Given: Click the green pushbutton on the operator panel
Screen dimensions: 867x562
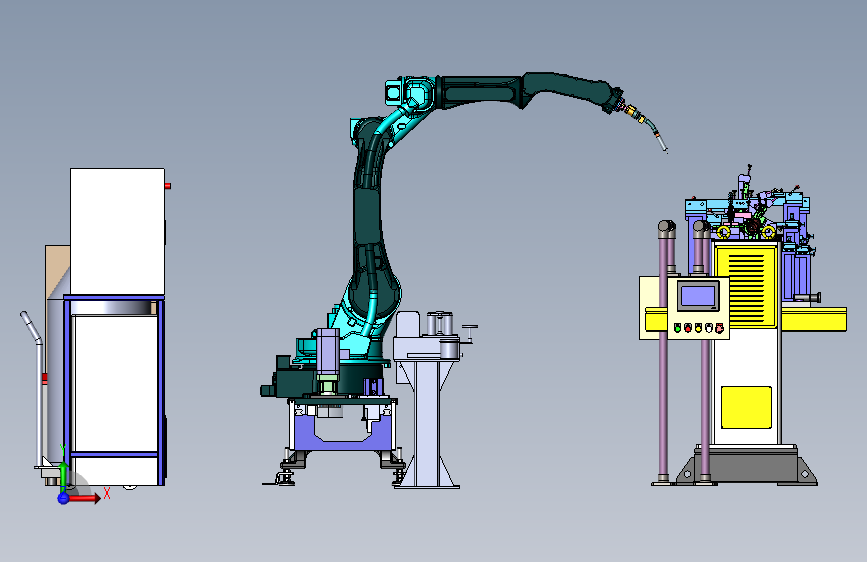Looking at the screenshot, I should click(677, 328).
